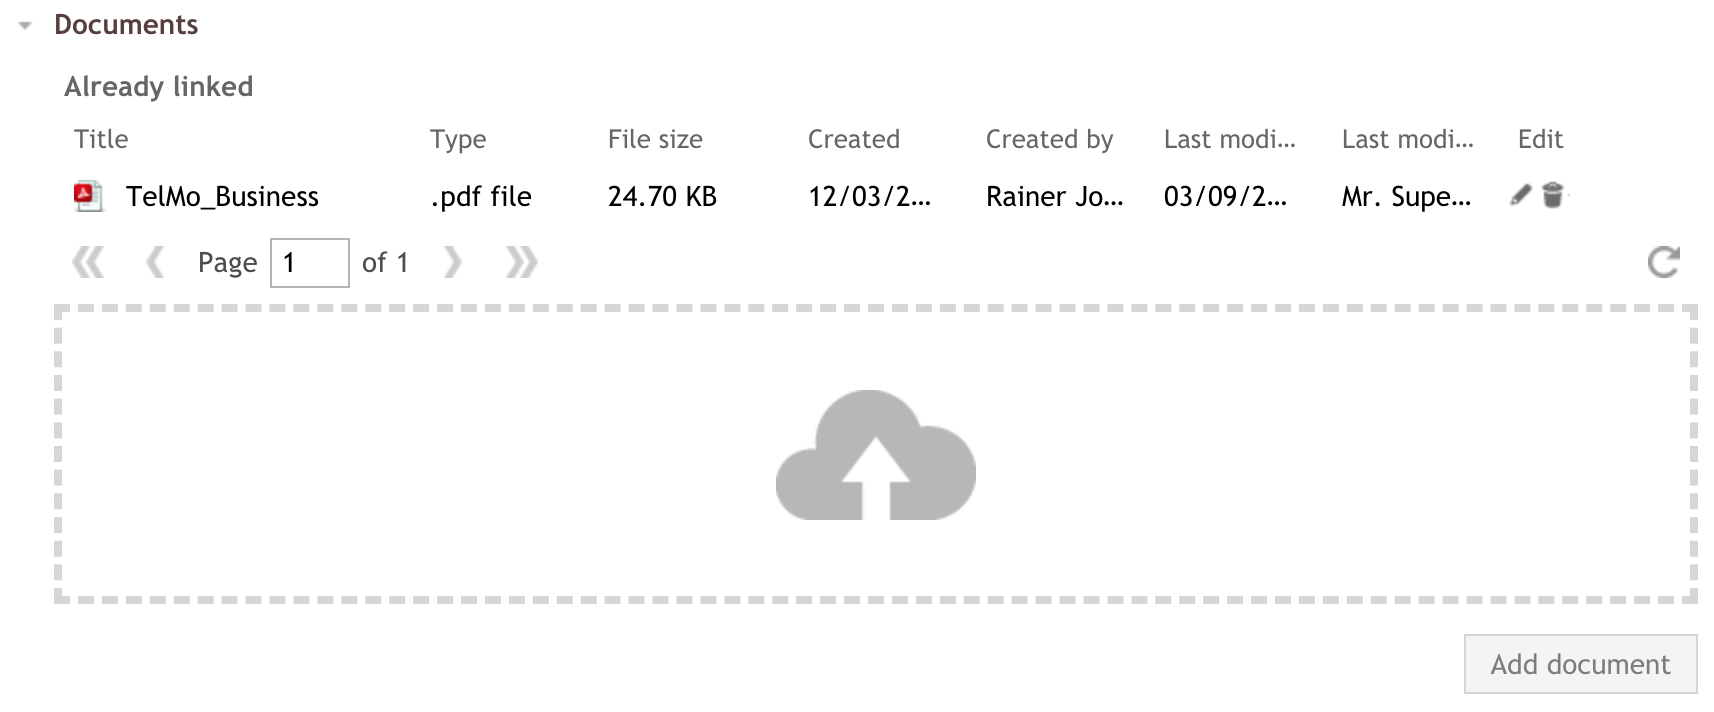Click the page number input field

click(x=310, y=263)
